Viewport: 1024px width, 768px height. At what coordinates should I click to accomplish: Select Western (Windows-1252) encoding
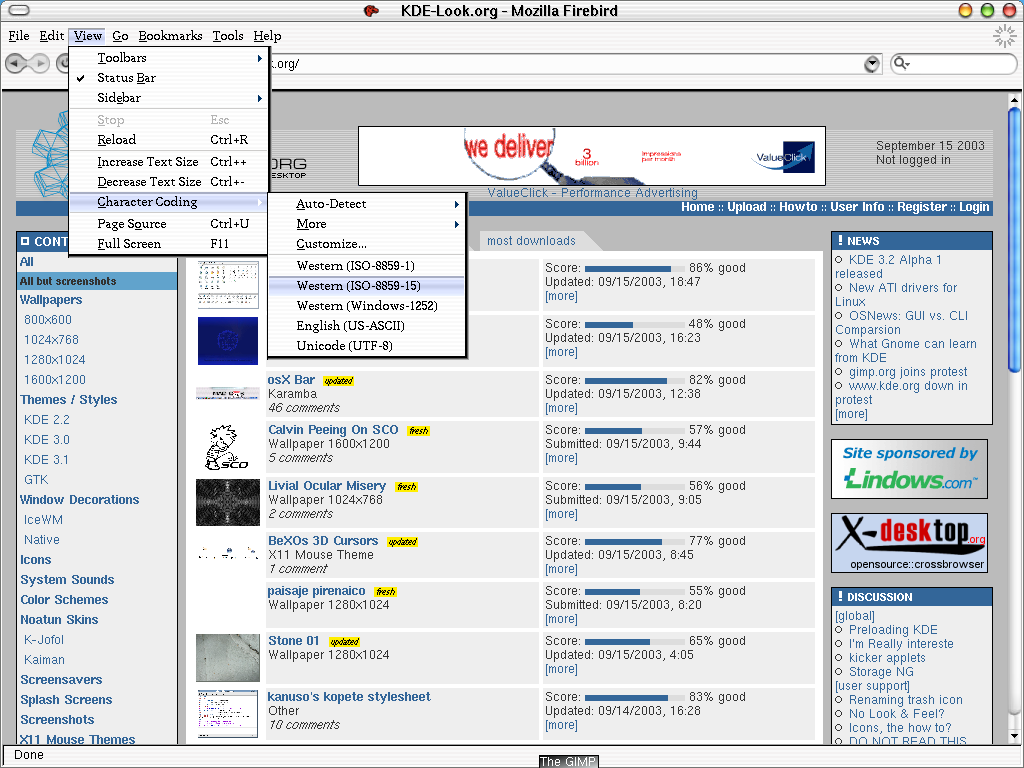coord(367,306)
